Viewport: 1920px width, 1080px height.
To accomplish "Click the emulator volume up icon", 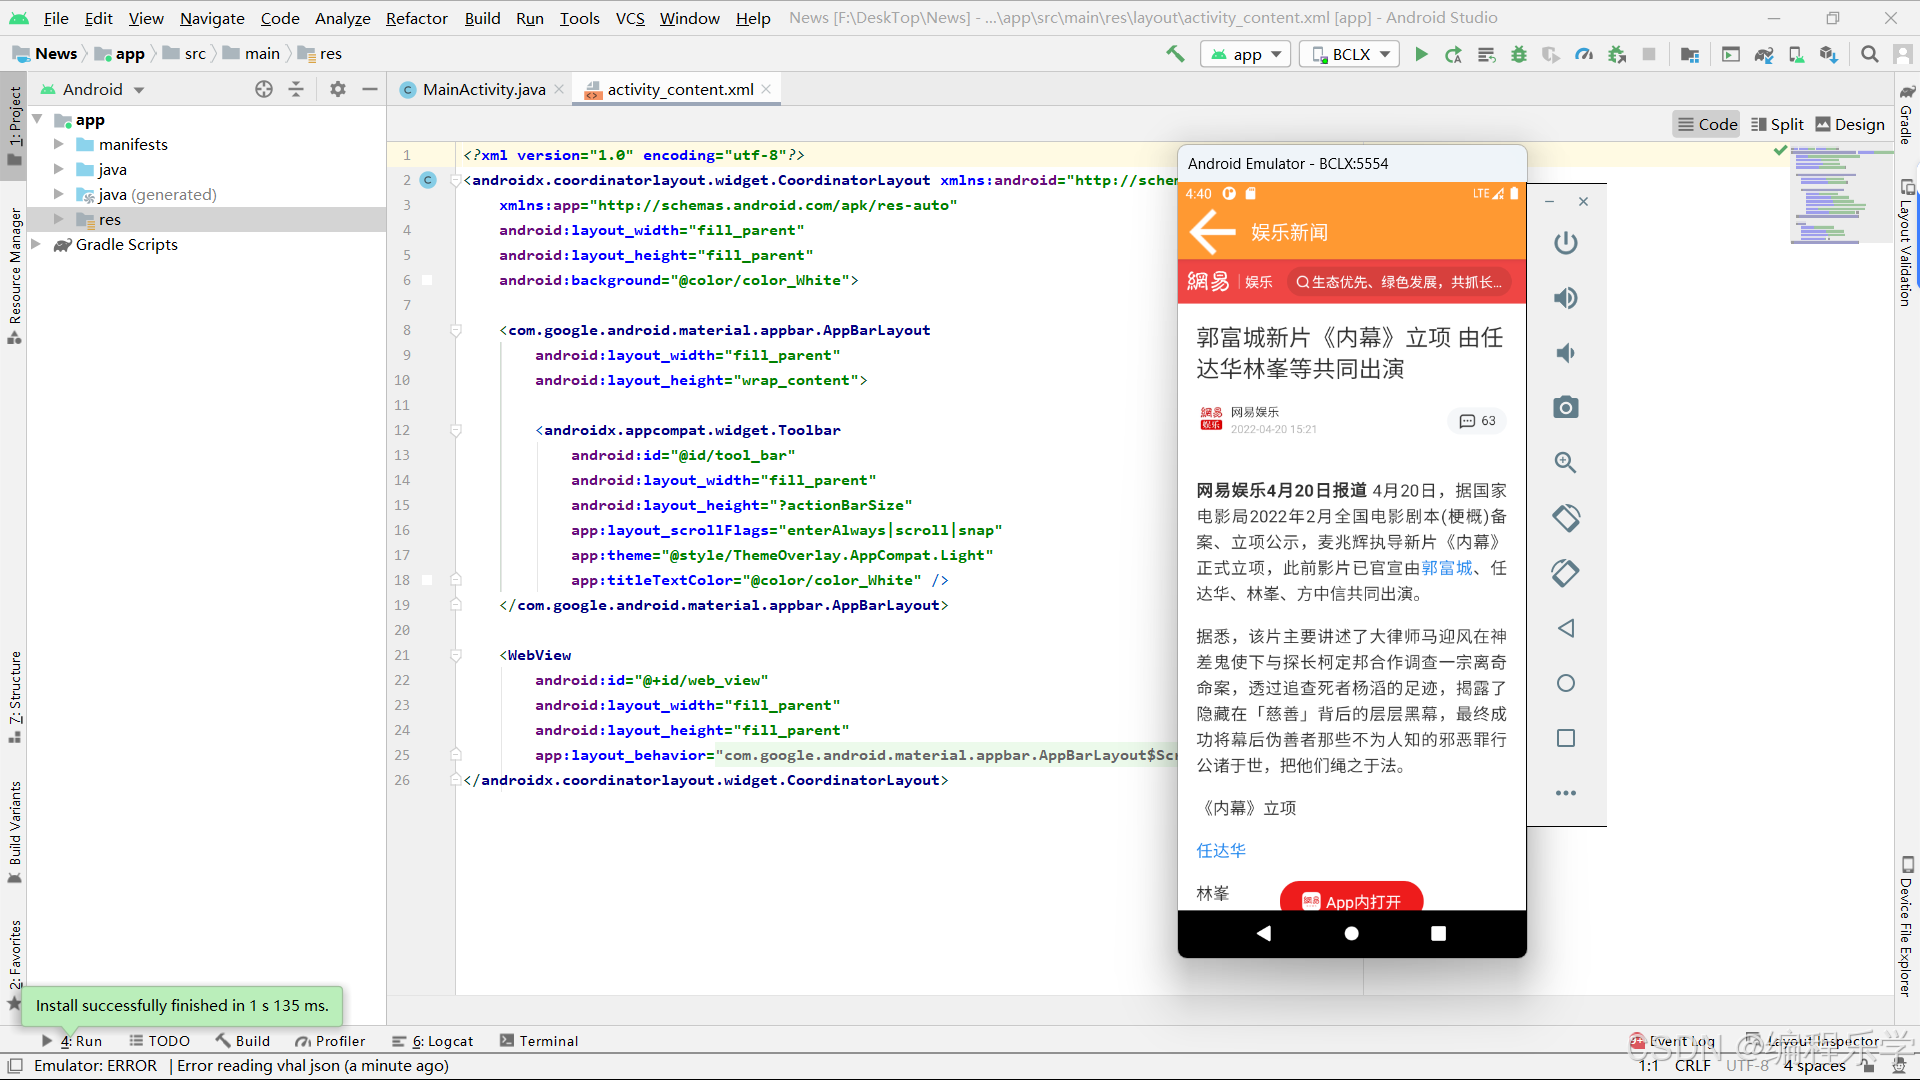I will click(x=1566, y=298).
